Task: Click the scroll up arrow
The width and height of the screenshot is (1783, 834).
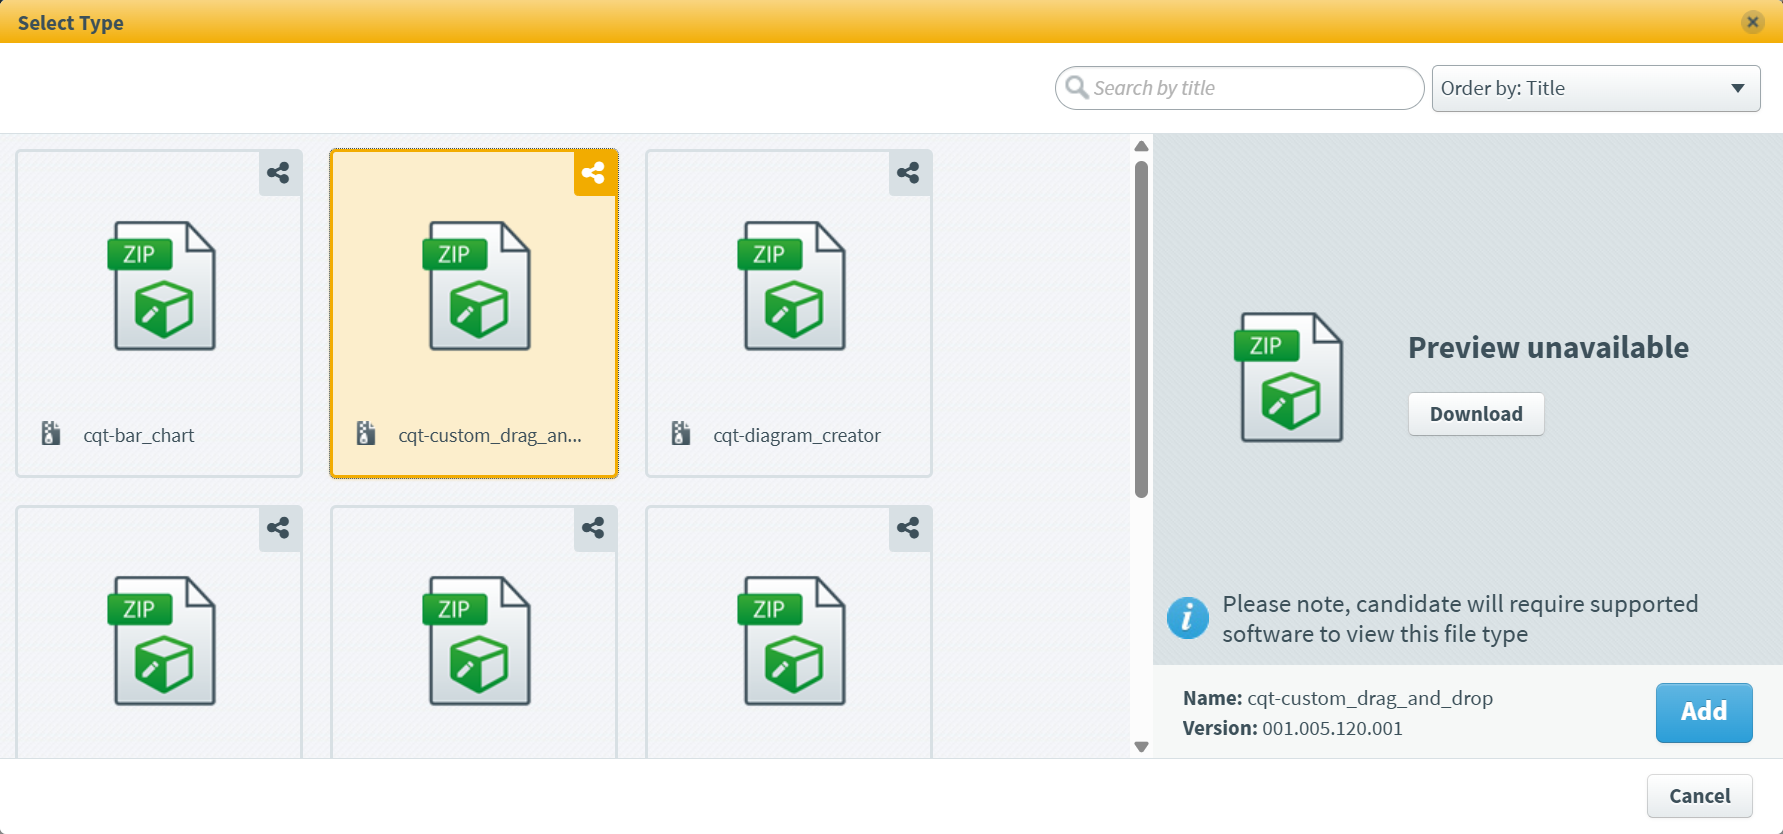Action: coord(1141,146)
